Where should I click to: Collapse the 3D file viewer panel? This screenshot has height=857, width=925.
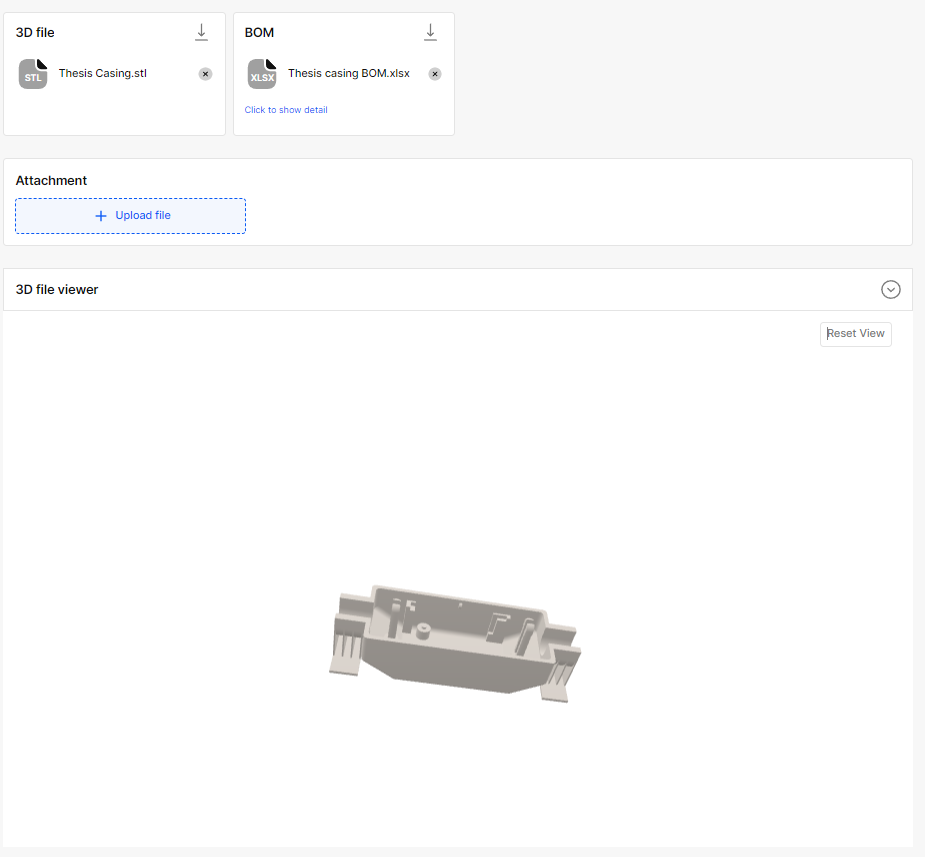(891, 290)
